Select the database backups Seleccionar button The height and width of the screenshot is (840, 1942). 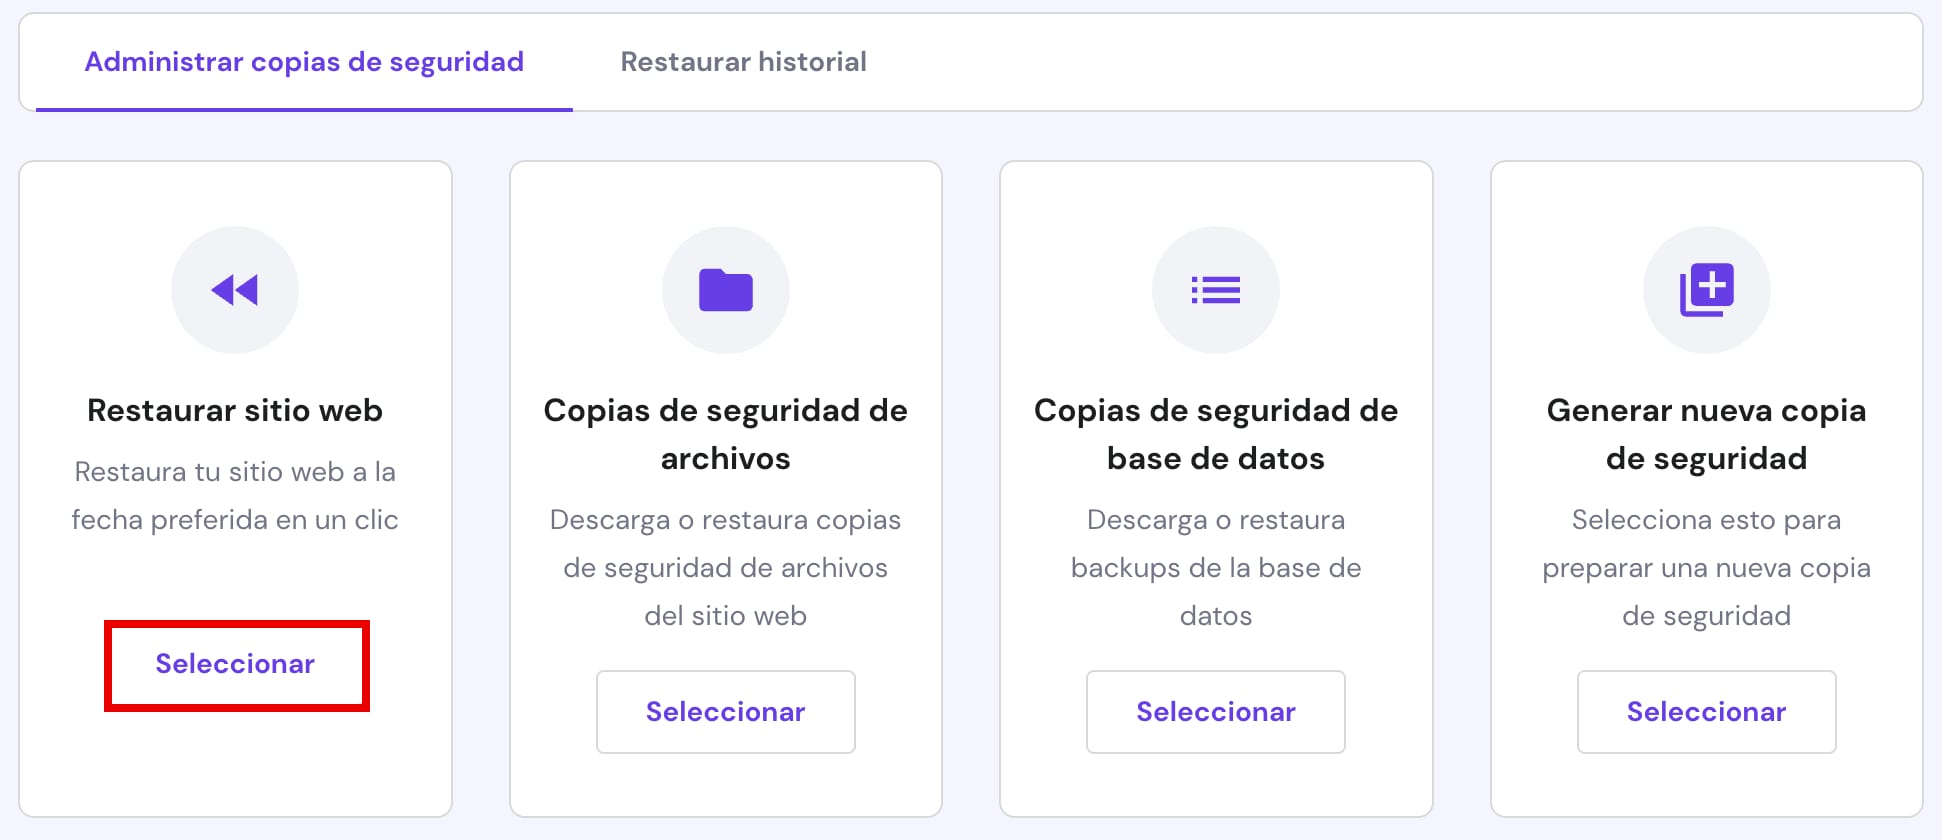tap(1215, 711)
